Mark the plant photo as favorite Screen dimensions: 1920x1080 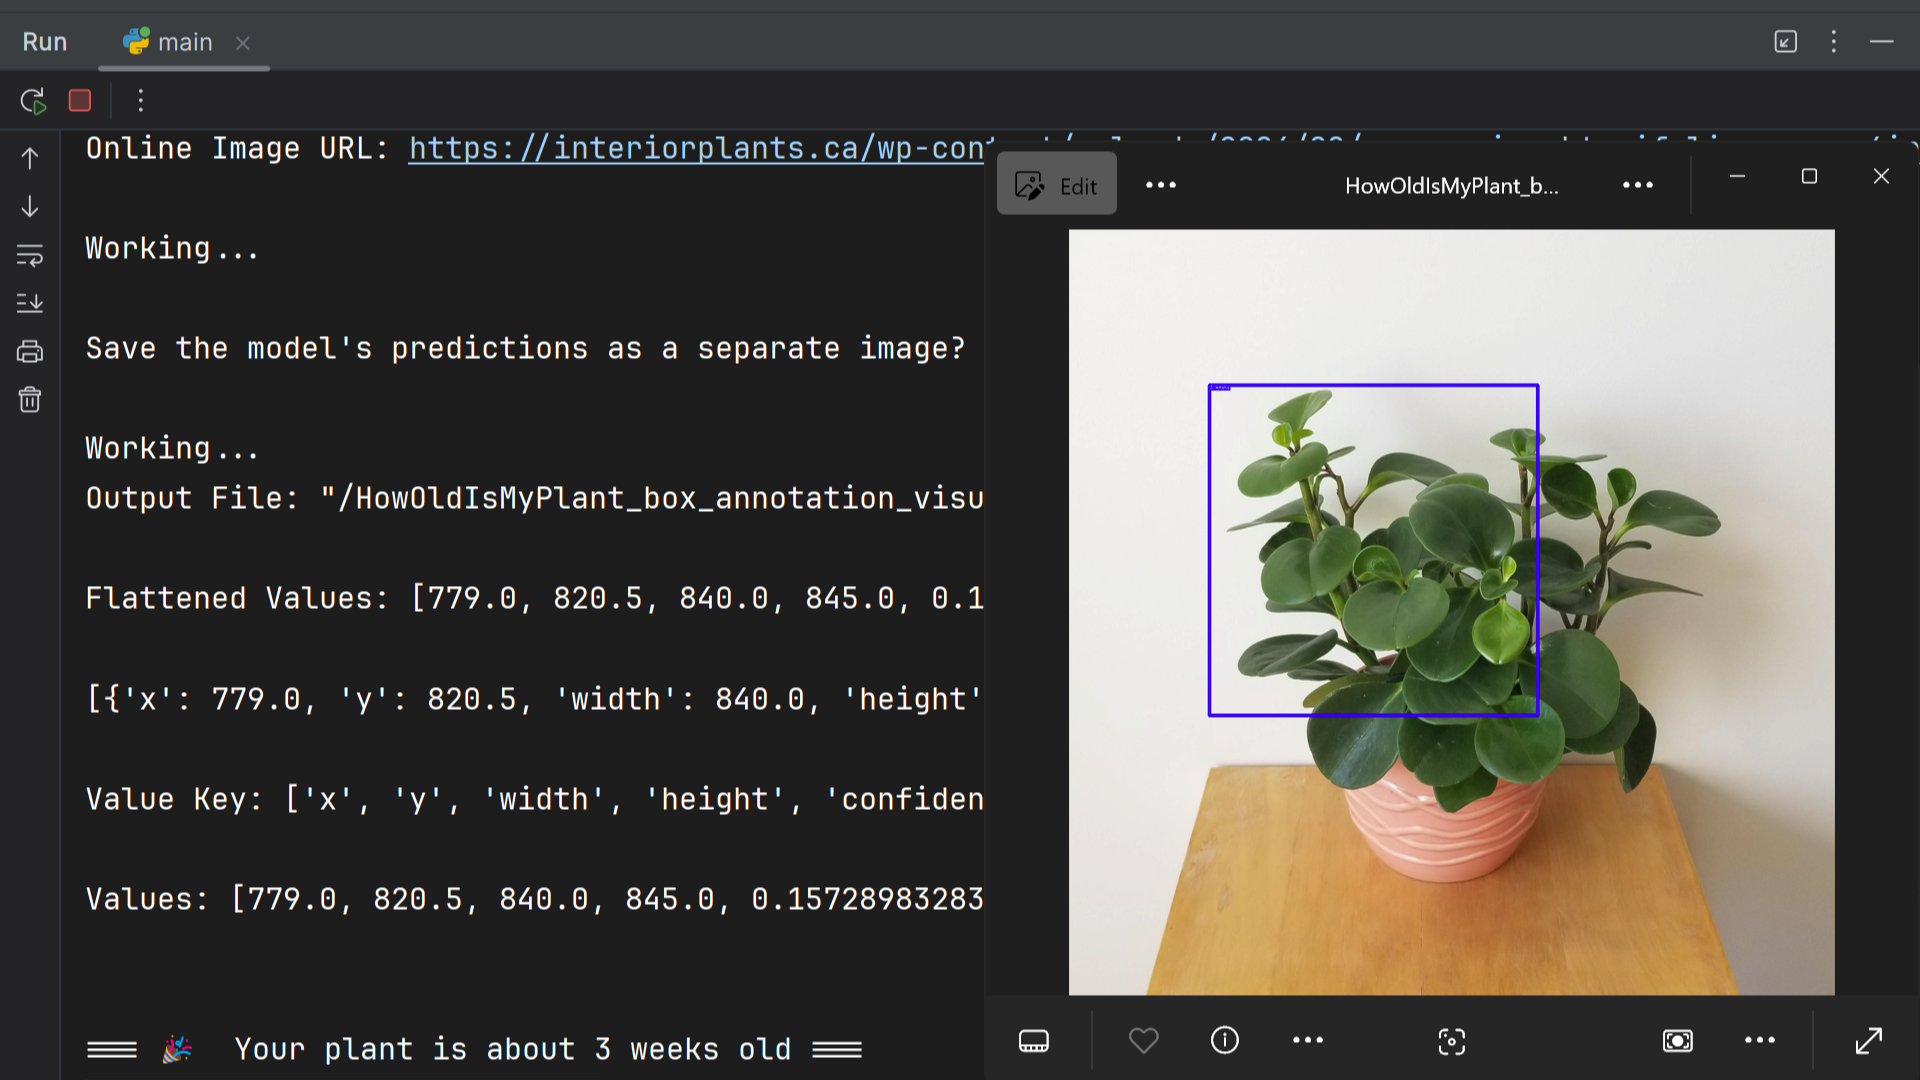1144,1041
